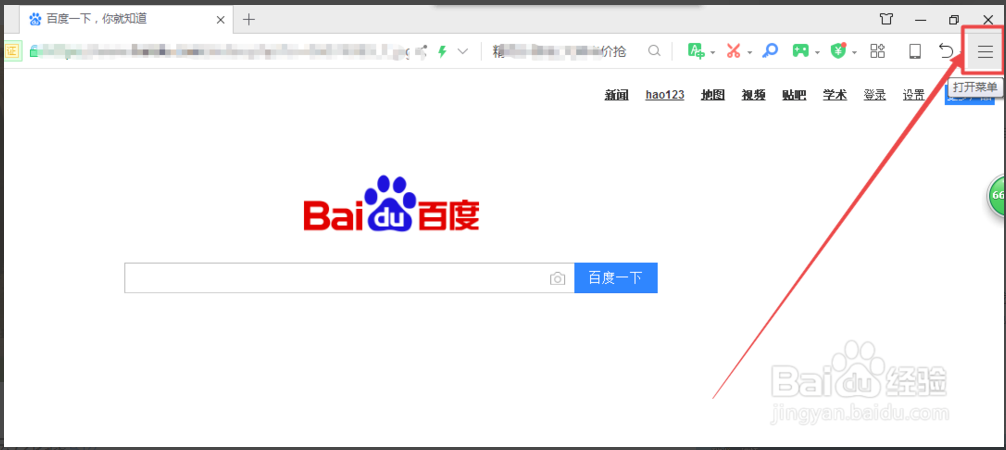Open the skin shirt icon in title bar
Image resolution: width=1006 pixels, height=450 pixels.
[x=887, y=19]
